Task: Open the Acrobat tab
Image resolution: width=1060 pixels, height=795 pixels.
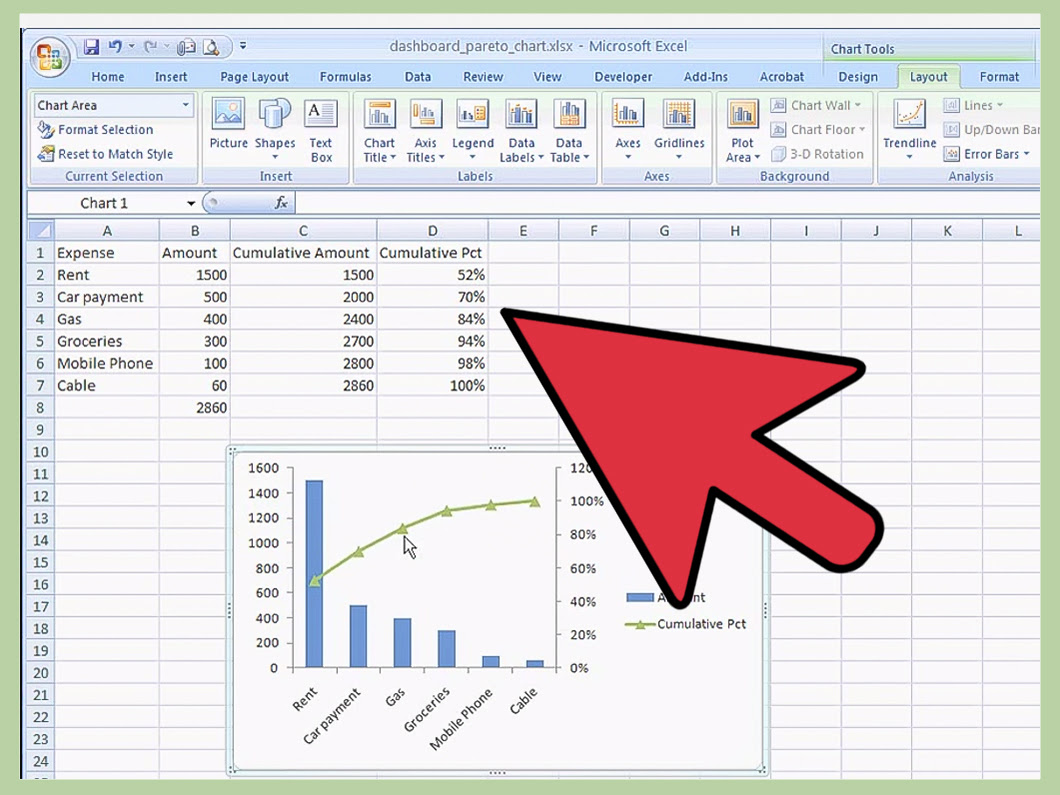Action: (x=781, y=77)
